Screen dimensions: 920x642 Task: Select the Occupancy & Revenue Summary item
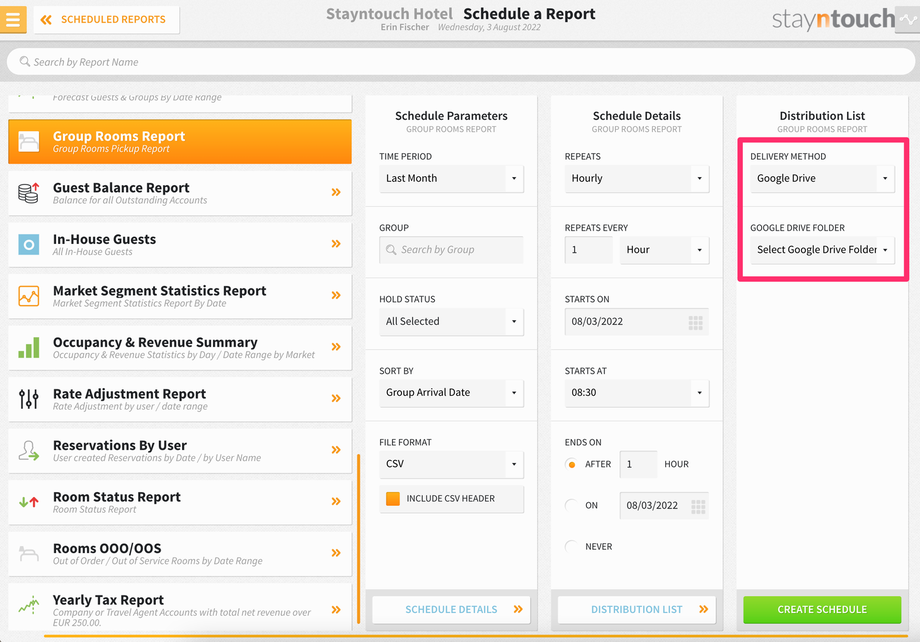(x=180, y=347)
